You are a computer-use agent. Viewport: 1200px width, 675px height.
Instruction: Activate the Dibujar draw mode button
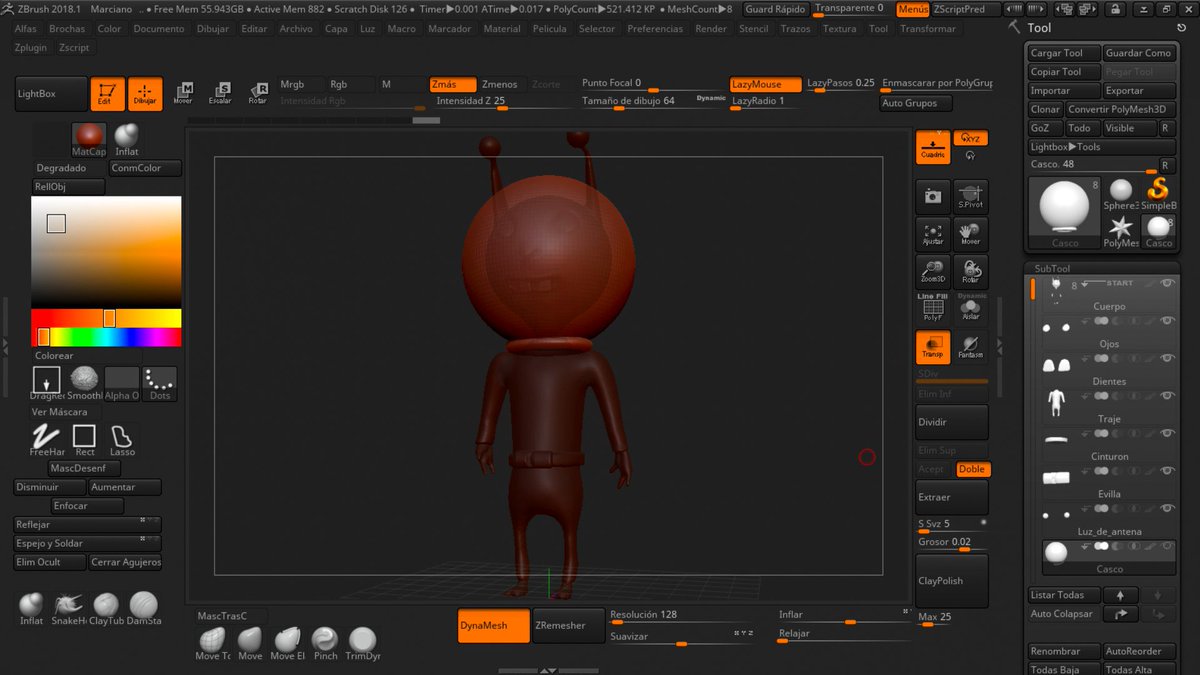click(145, 93)
